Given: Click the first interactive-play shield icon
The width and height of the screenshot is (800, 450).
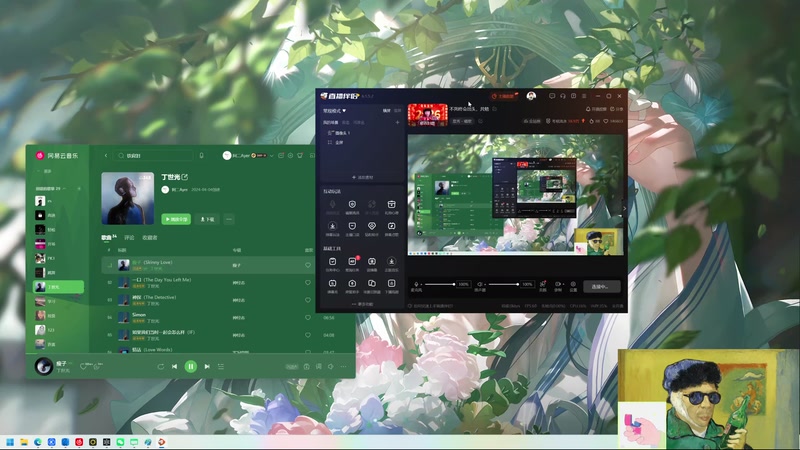Looking at the screenshot, I should pos(352,205).
